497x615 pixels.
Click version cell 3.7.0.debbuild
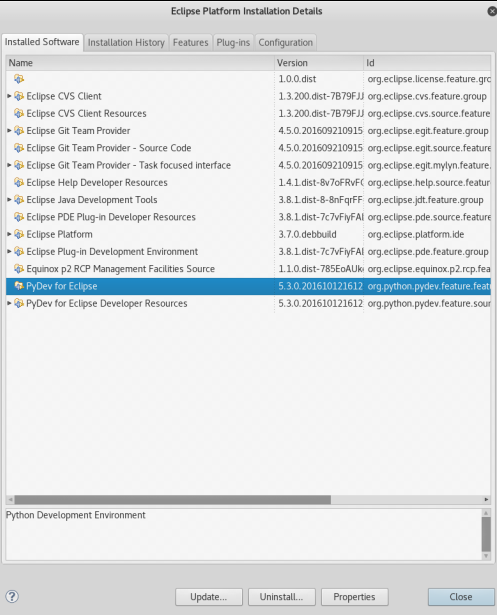point(307,234)
